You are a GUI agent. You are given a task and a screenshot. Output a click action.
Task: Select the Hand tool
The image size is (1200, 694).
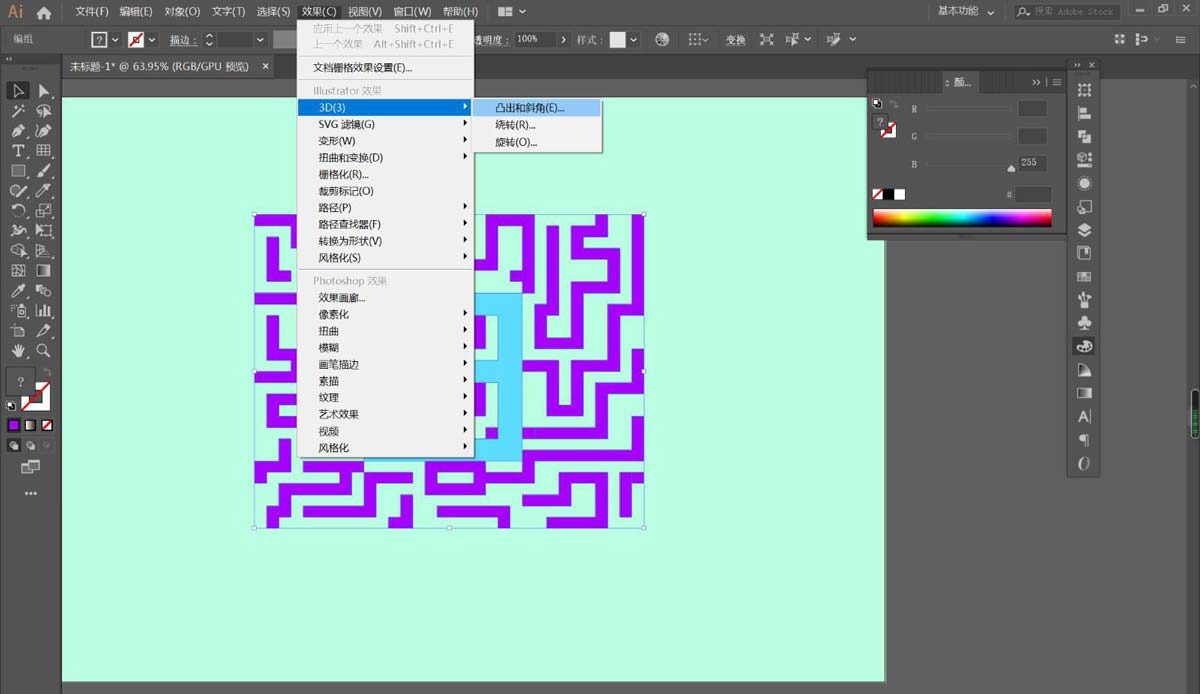click(18, 349)
